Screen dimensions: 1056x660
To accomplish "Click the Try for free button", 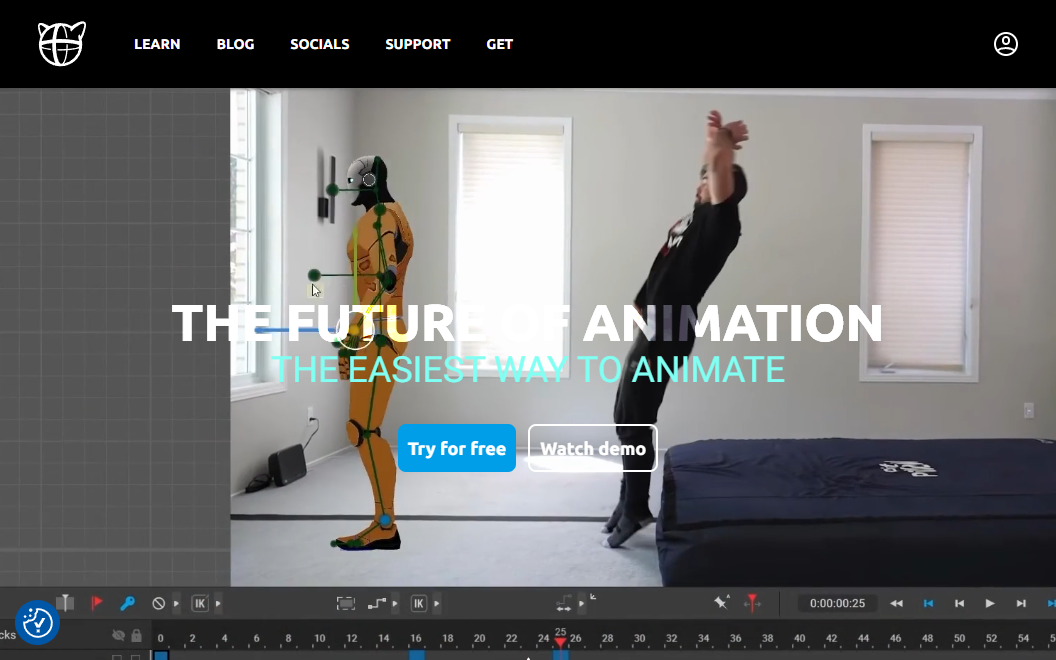I will 457,448.
